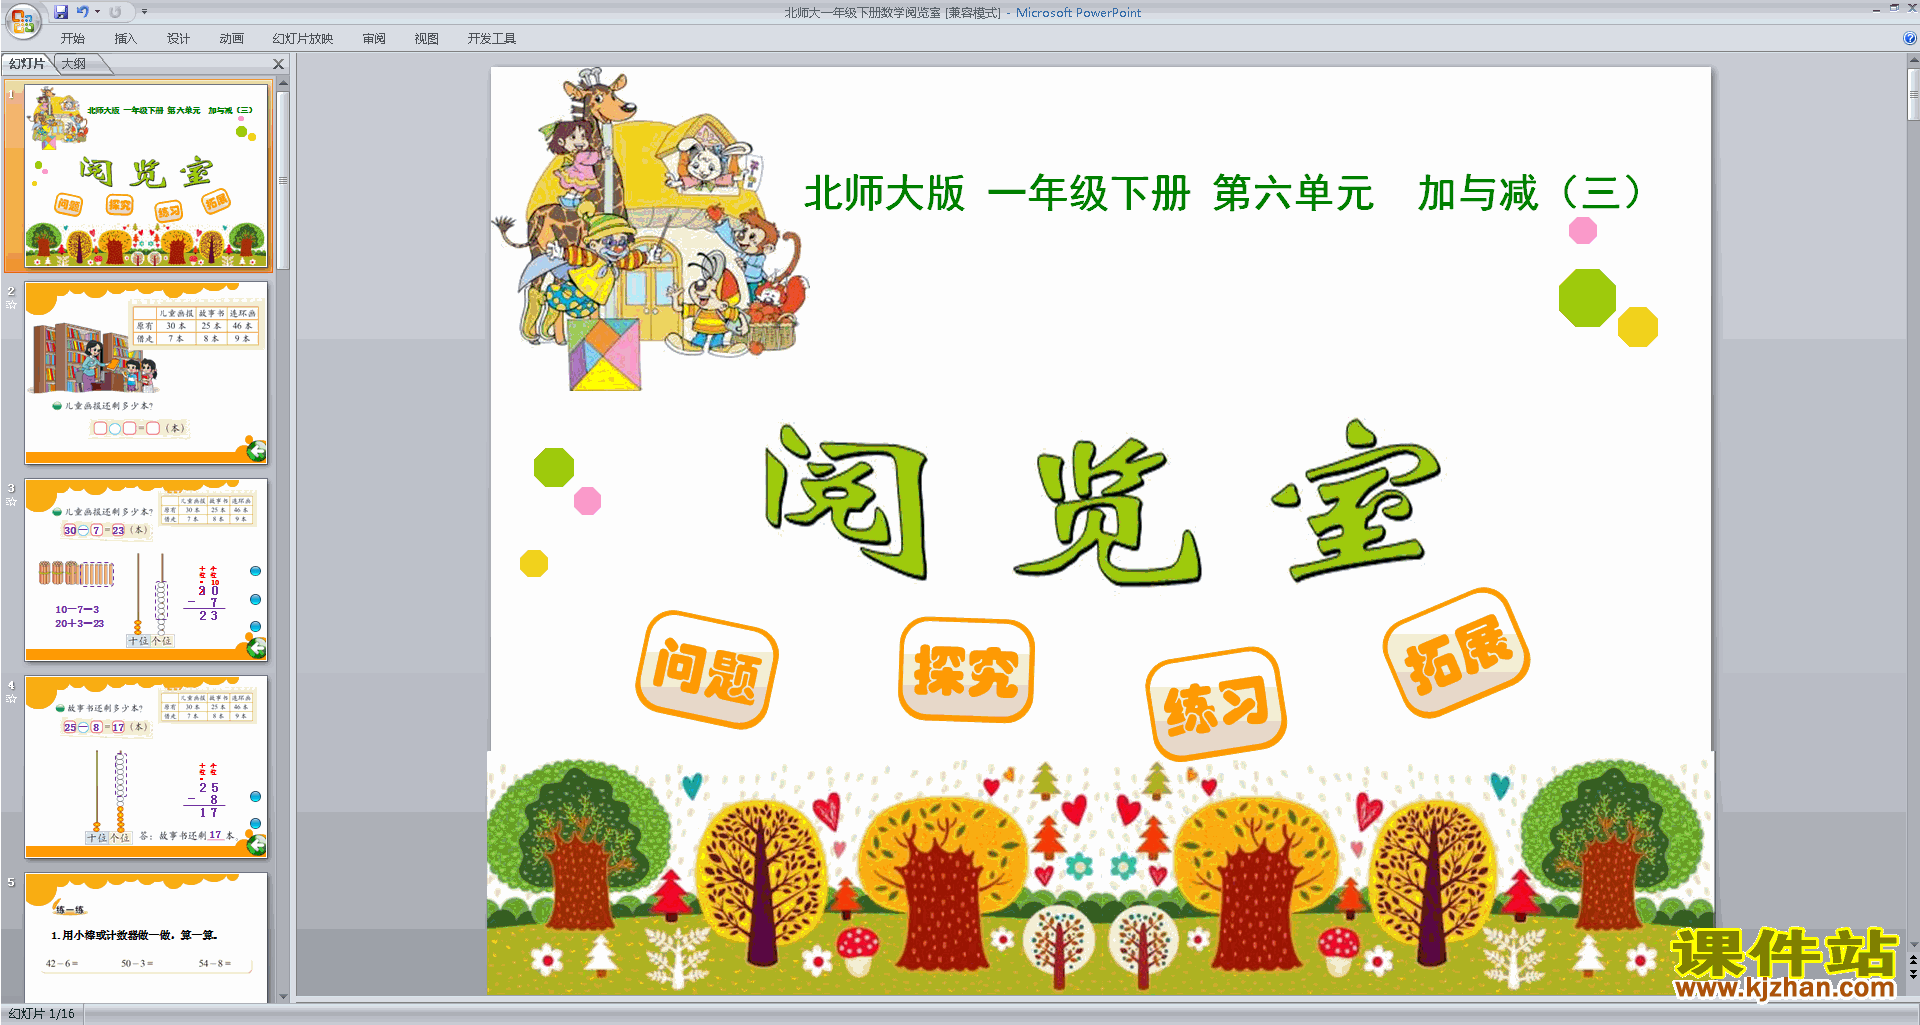The width and height of the screenshot is (1920, 1025).
Task: Open the 视图 ribbon tab
Action: click(427, 39)
